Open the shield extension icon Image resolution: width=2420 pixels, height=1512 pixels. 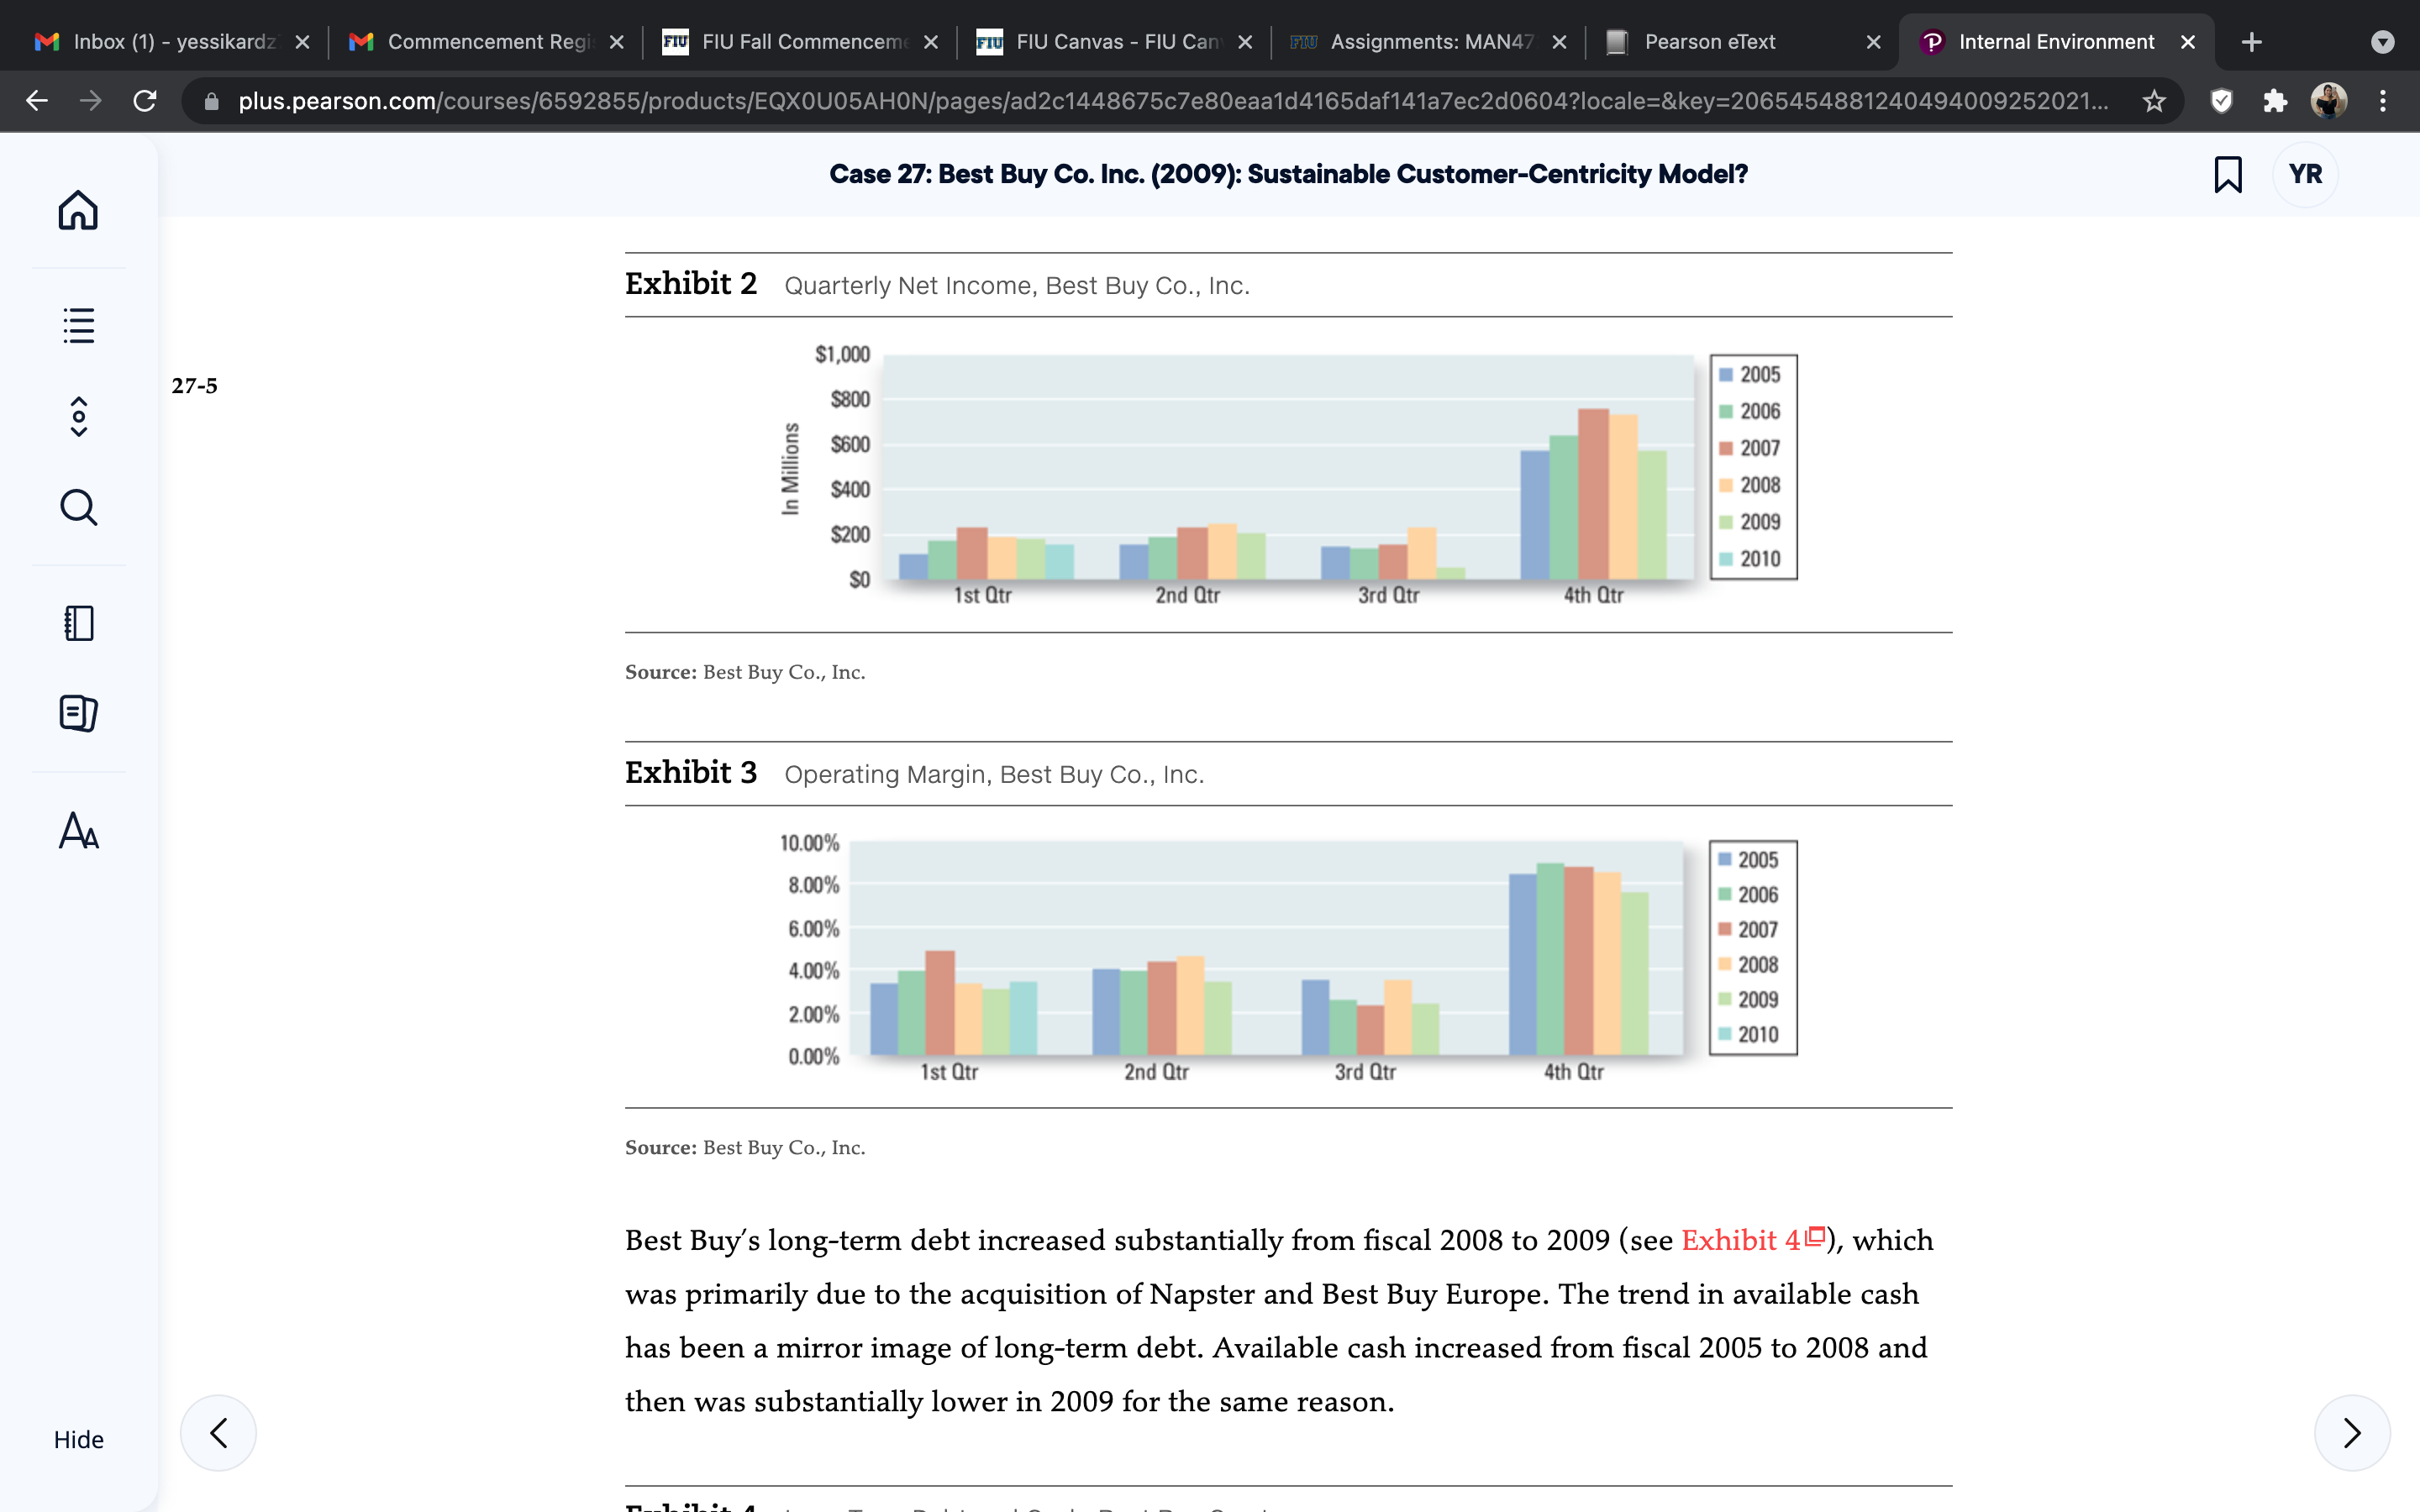pos(2221,101)
